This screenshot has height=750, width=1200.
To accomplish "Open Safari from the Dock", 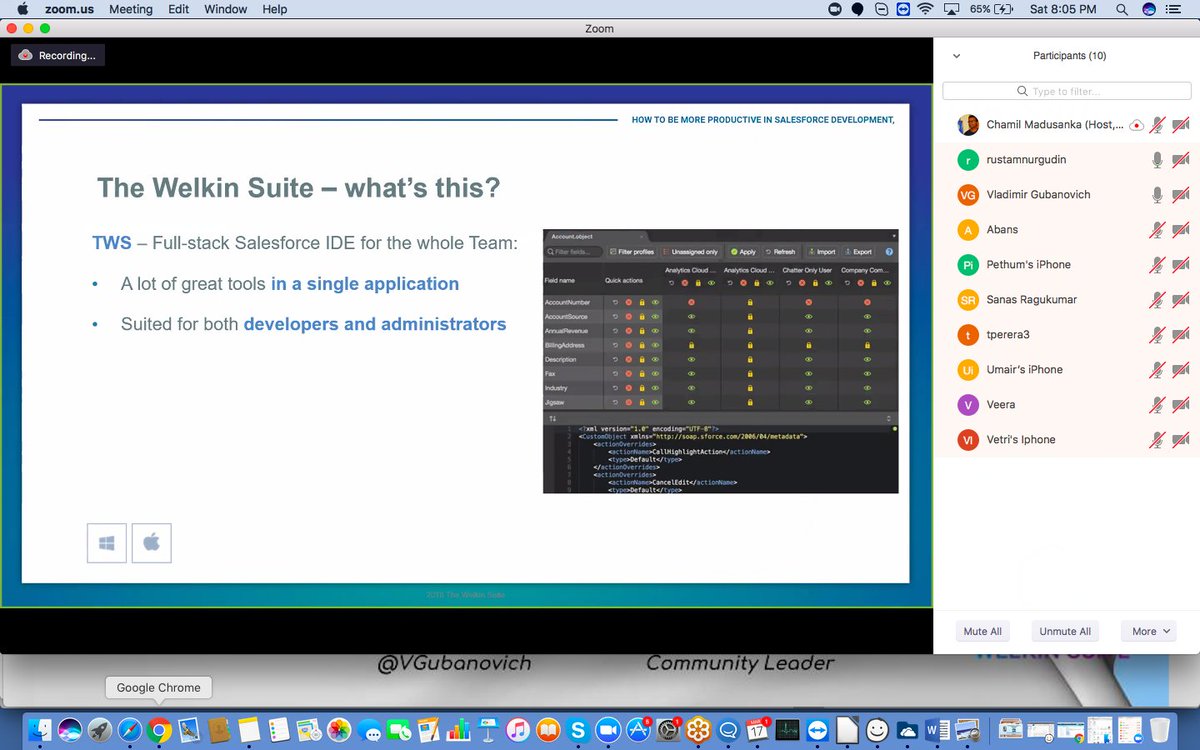I will coord(129,730).
